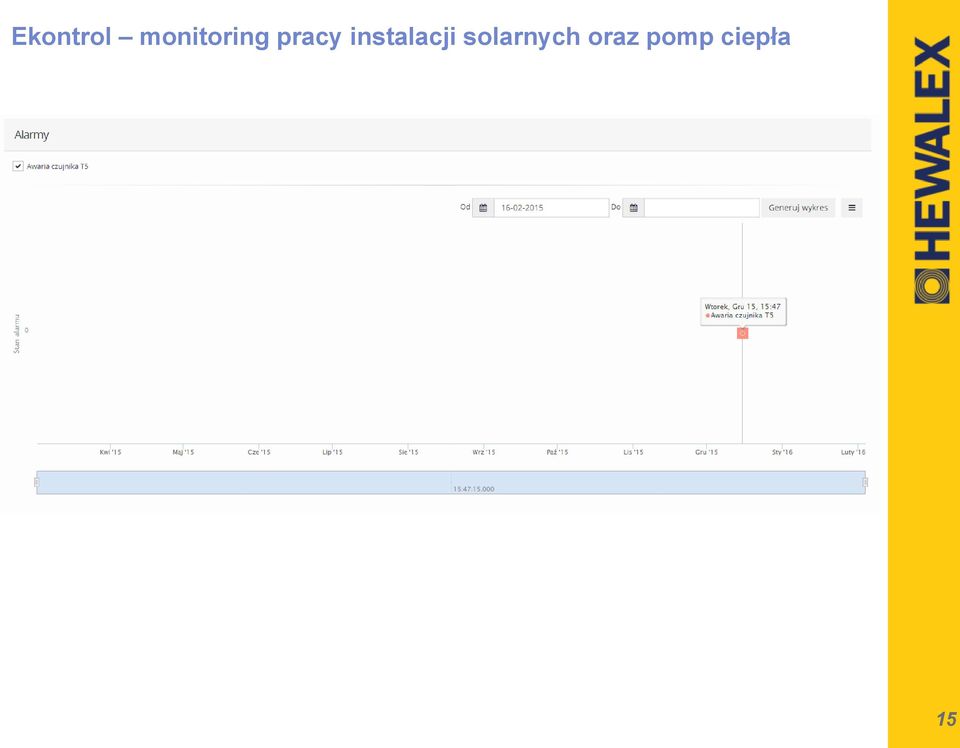Image resolution: width=960 pixels, height=748 pixels.
Task: Click the Maj '15 axis label
Action: tap(183, 452)
